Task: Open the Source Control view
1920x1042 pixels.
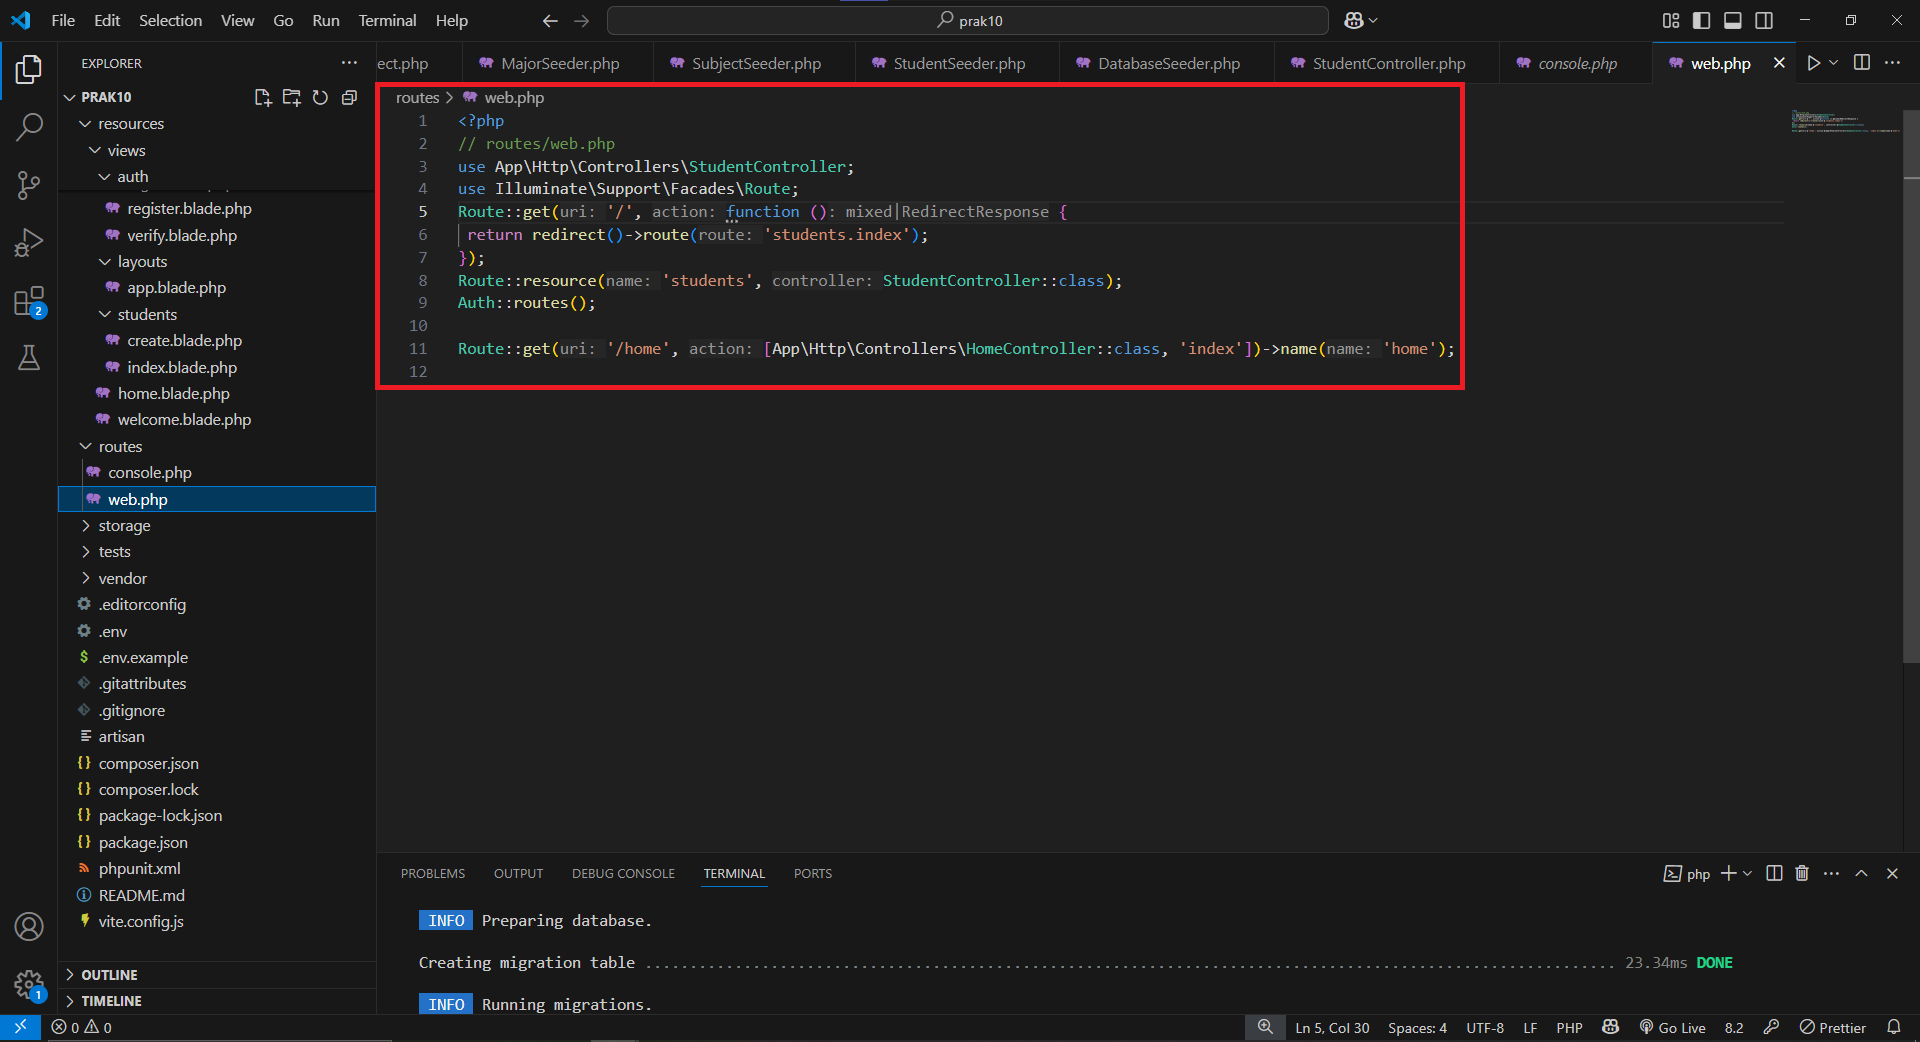Action: [29, 185]
